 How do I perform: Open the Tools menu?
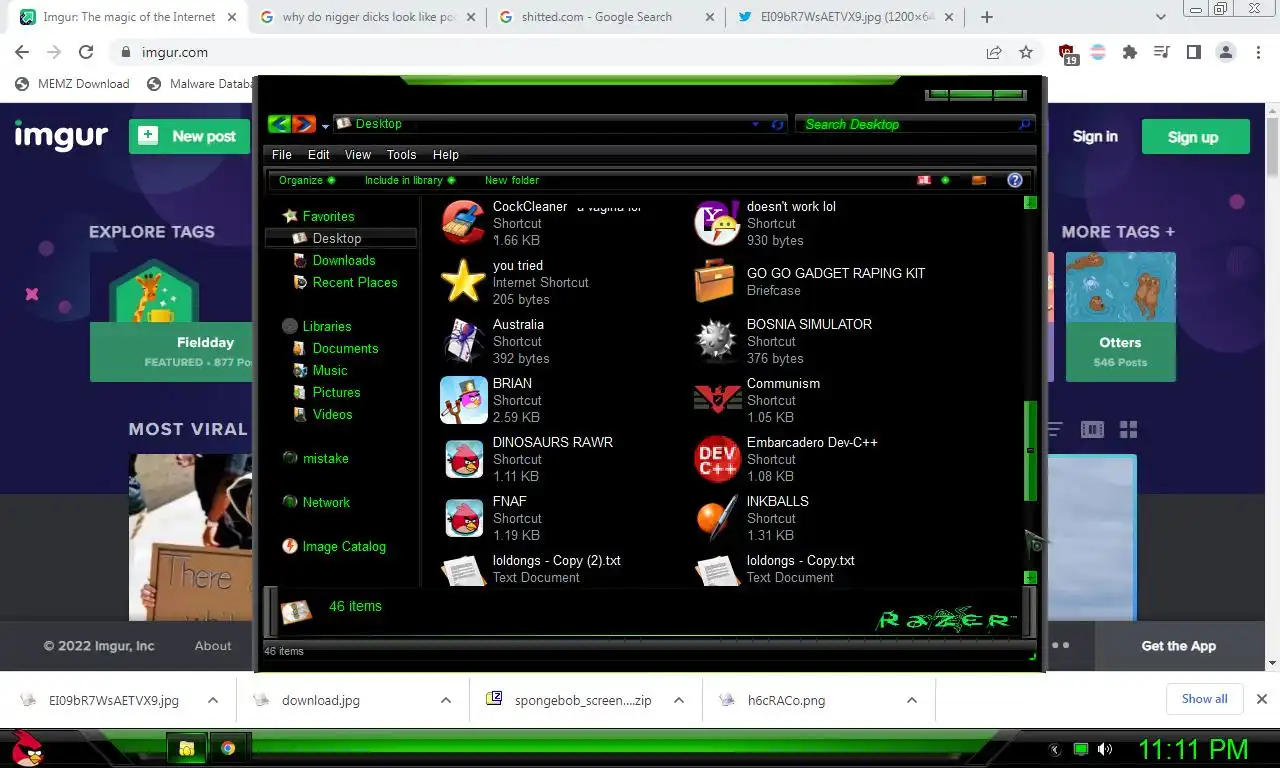click(x=401, y=154)
